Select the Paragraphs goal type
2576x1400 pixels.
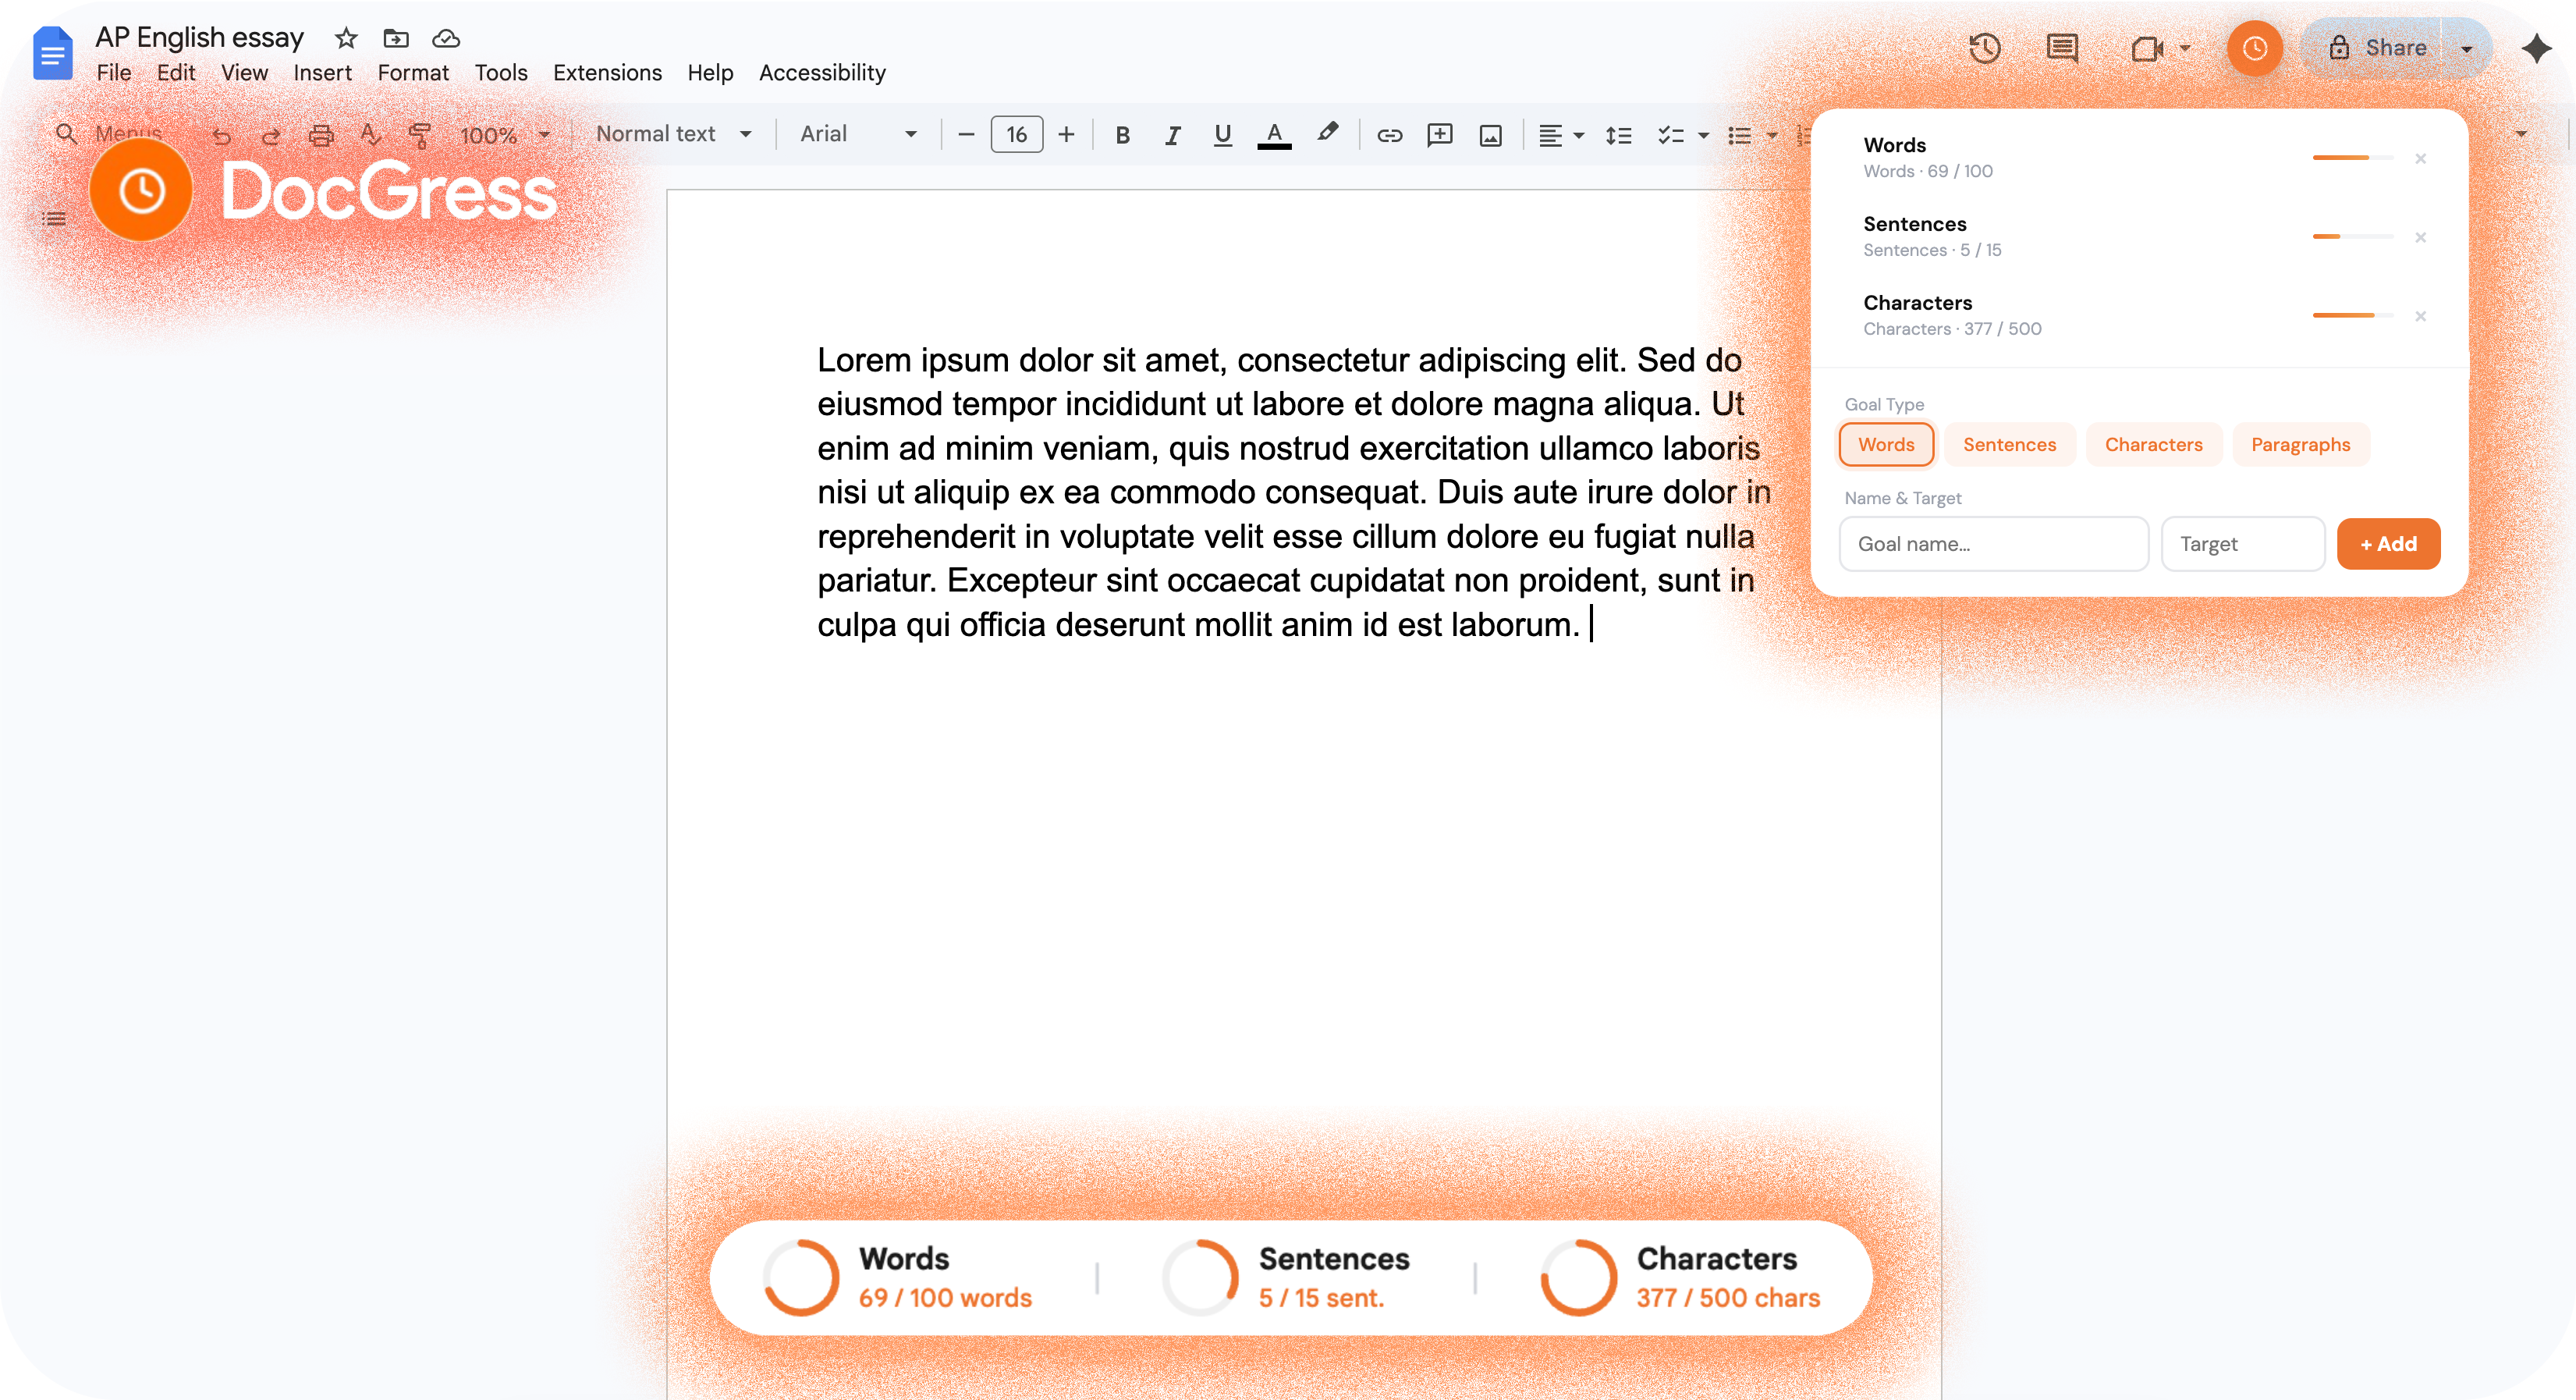[2300, 444]
